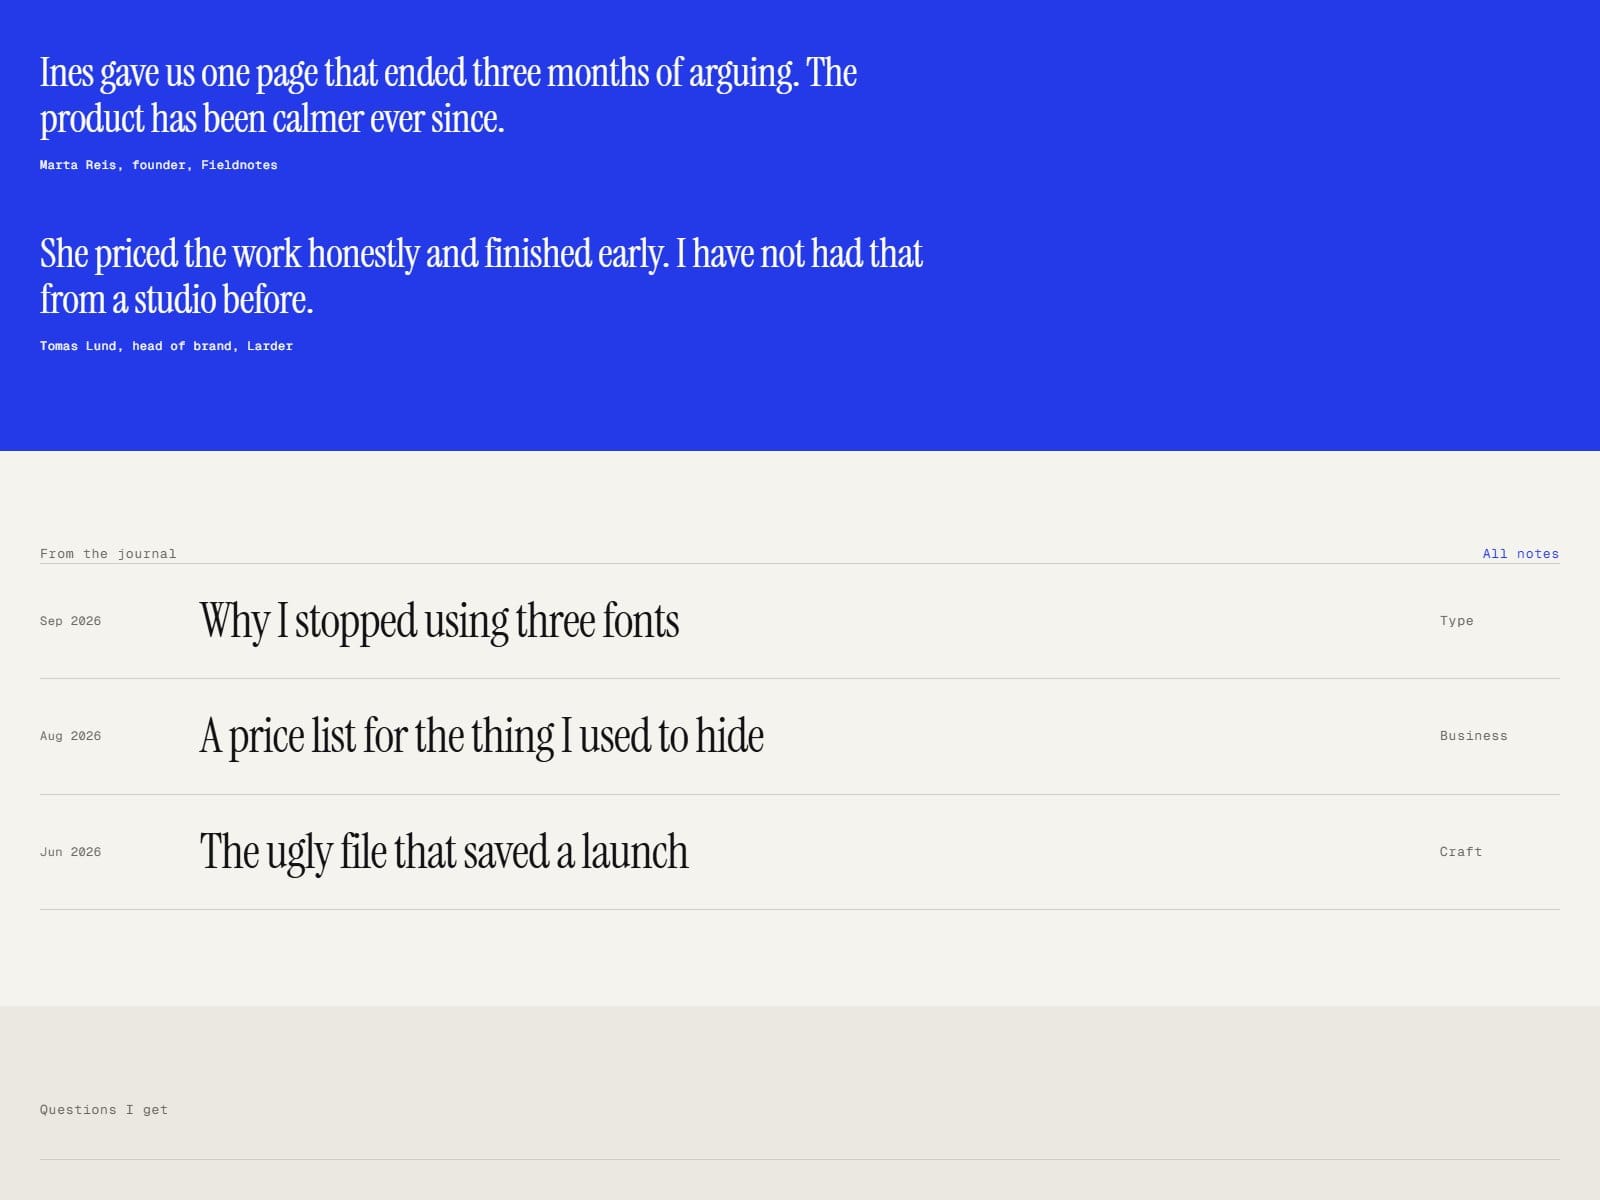The width and height of the screenshot is (1600, 1200).
Task: Click the She priced the work honestly quote
Action: pyautogui.click(x=481, y=276)
